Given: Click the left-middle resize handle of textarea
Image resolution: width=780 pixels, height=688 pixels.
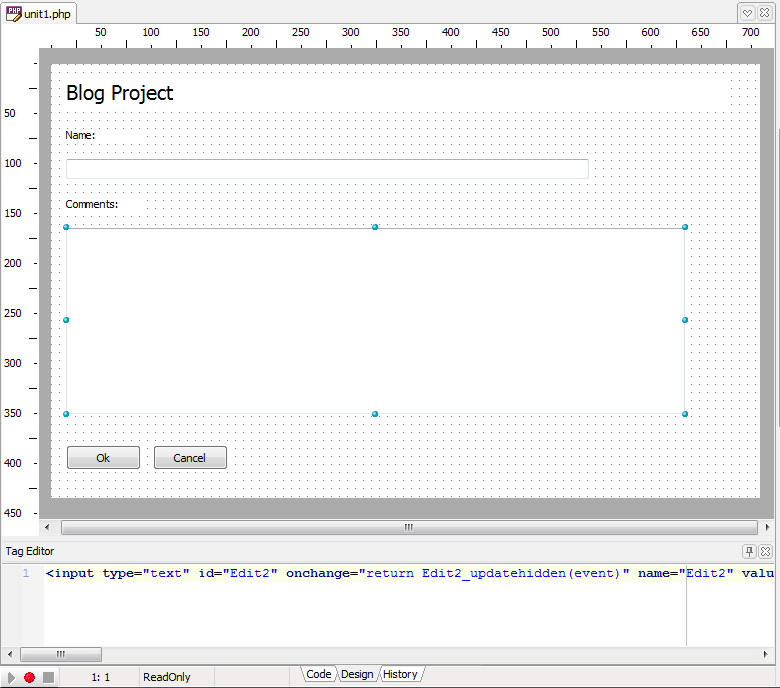Looking at the screenshot, I should tap(66, 320).
